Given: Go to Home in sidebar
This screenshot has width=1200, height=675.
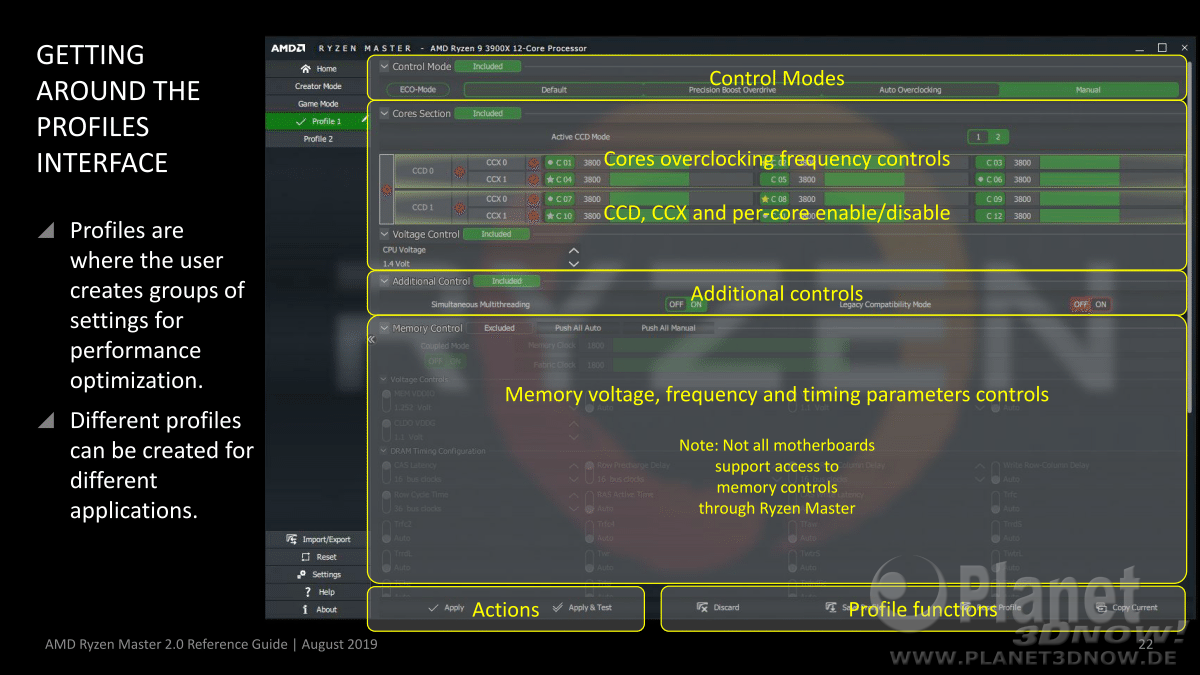Looking at the screenshot, I should (x=316, y=69).
